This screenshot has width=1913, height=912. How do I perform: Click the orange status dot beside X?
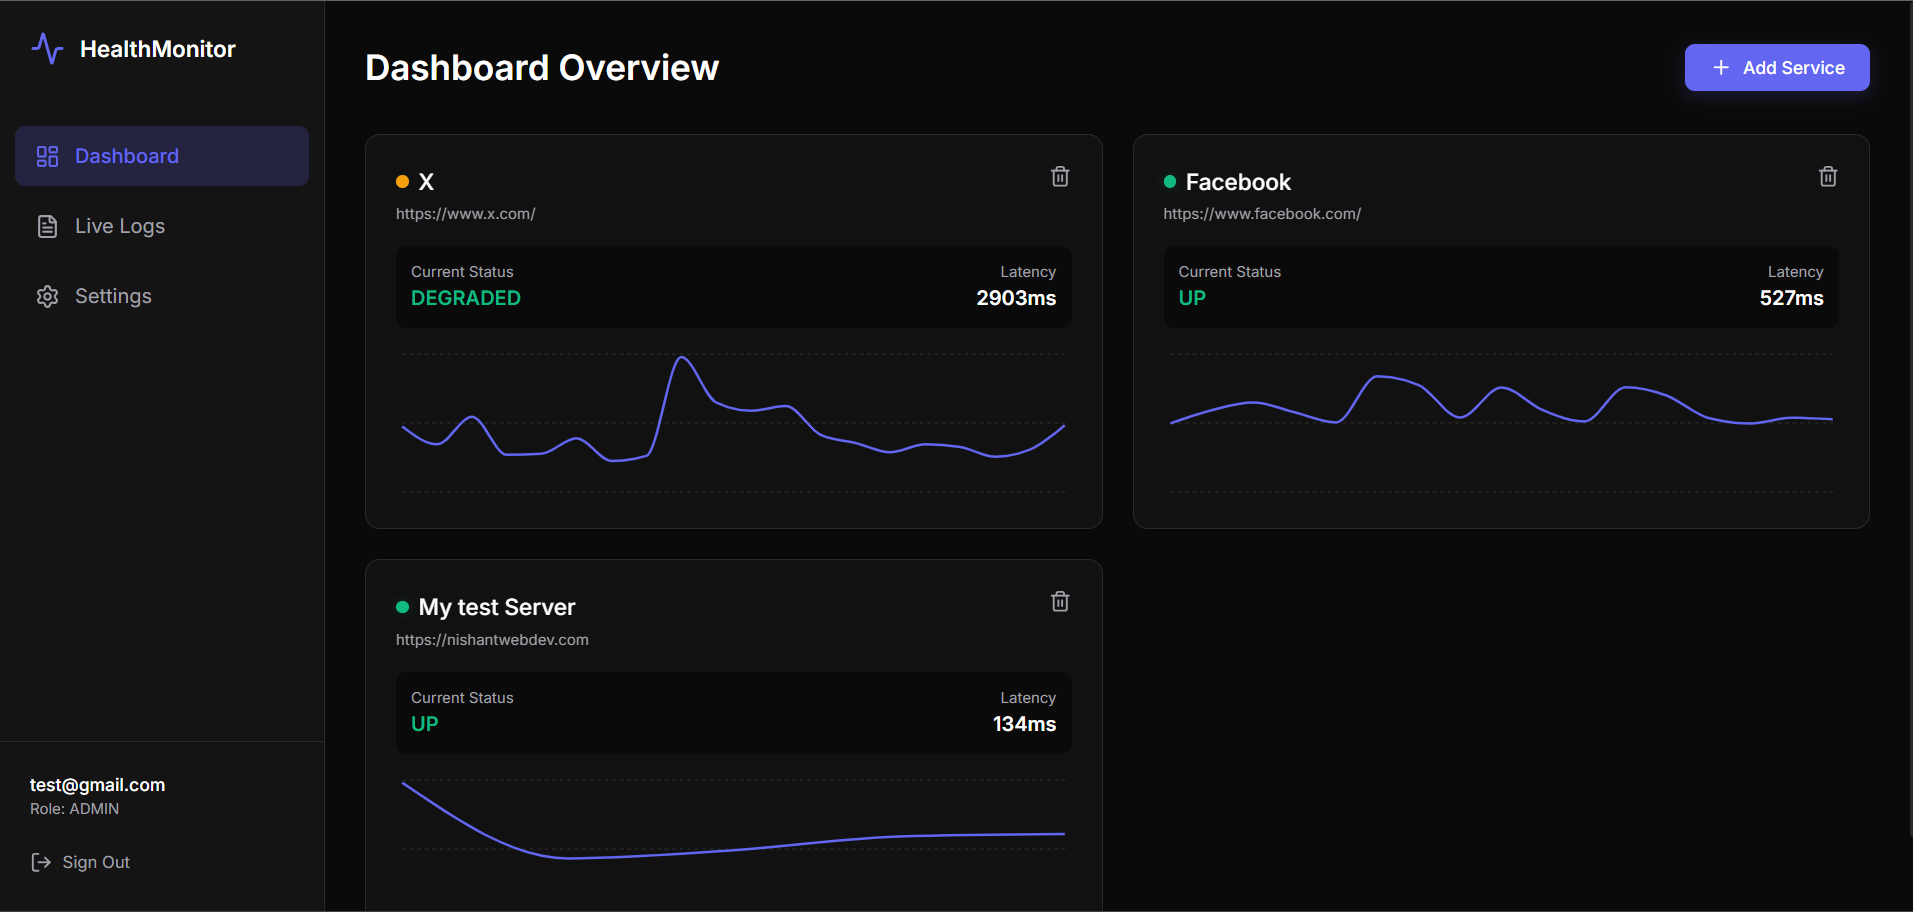click(403, 182)
